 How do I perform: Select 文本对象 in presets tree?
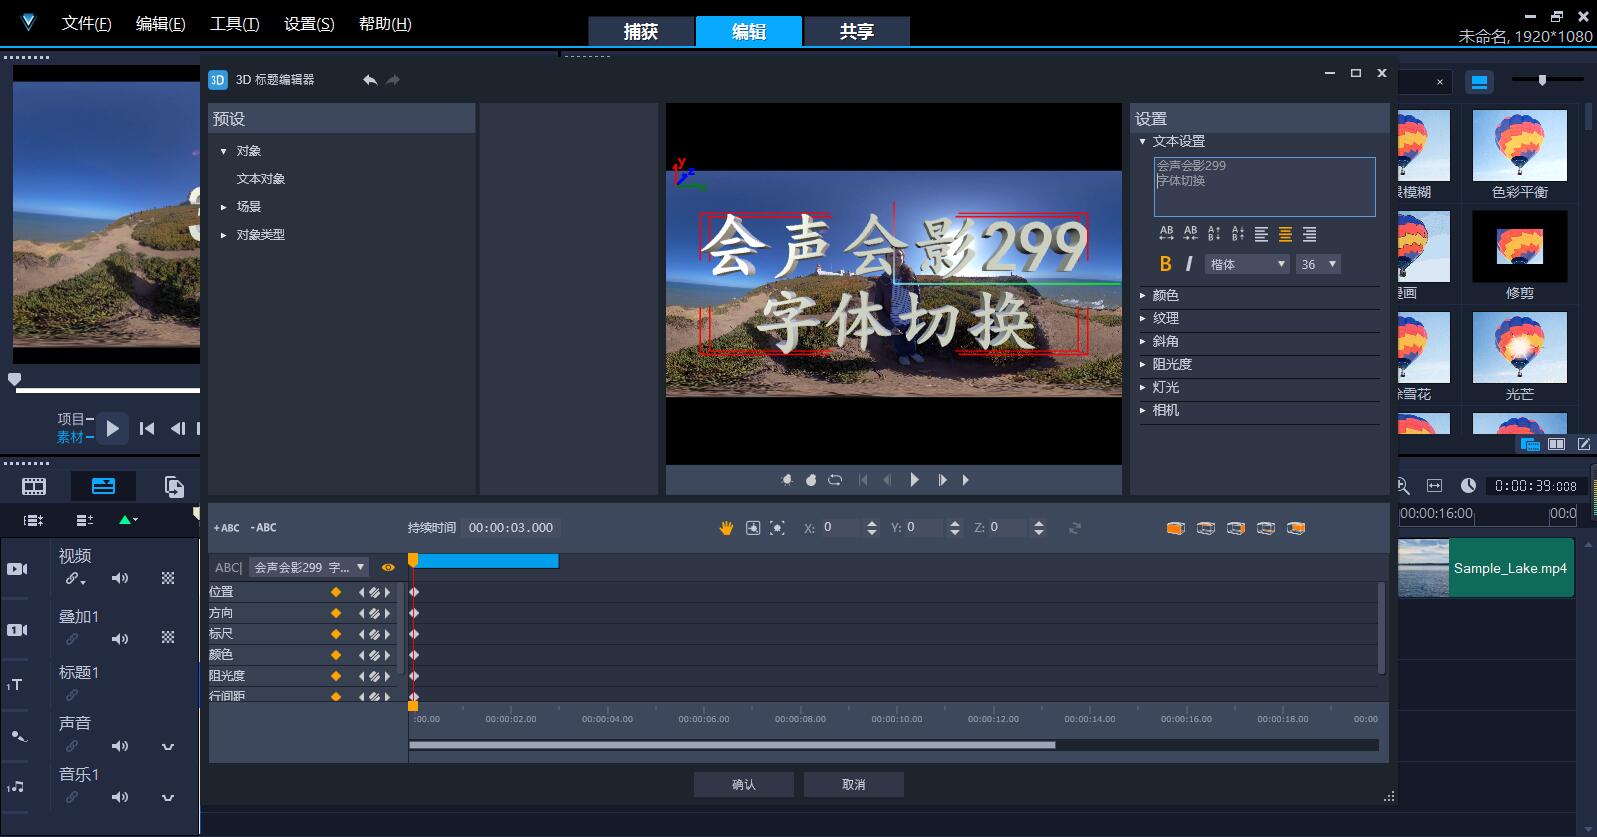[261, 179]
